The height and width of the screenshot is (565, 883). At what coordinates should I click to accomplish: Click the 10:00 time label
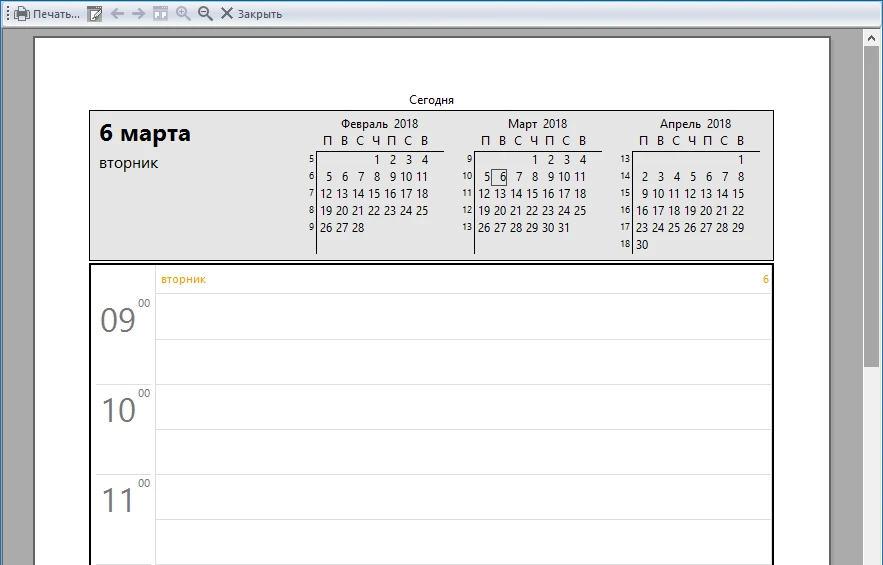pos(119,410)
